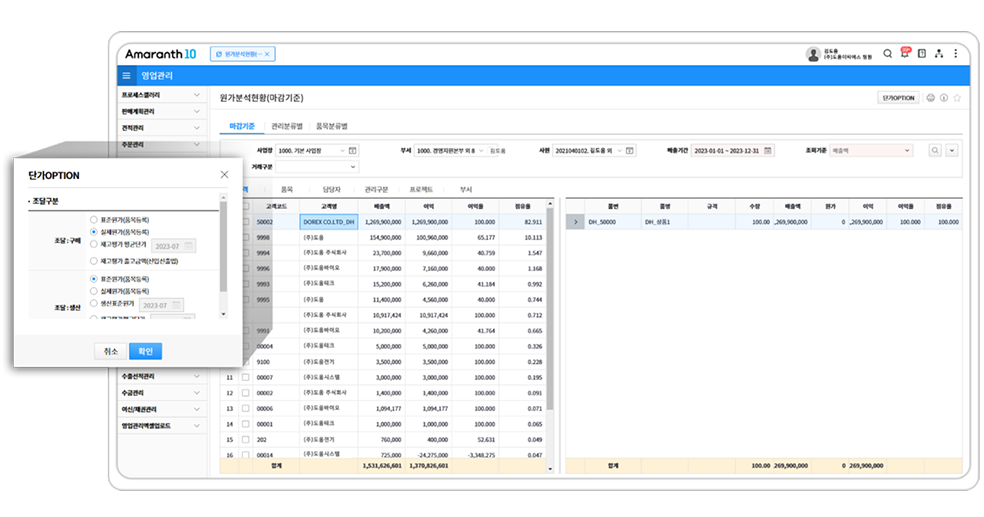
Task: Switch to the 프로젝트 sub-tab
Action: click(x=421, y=189)
